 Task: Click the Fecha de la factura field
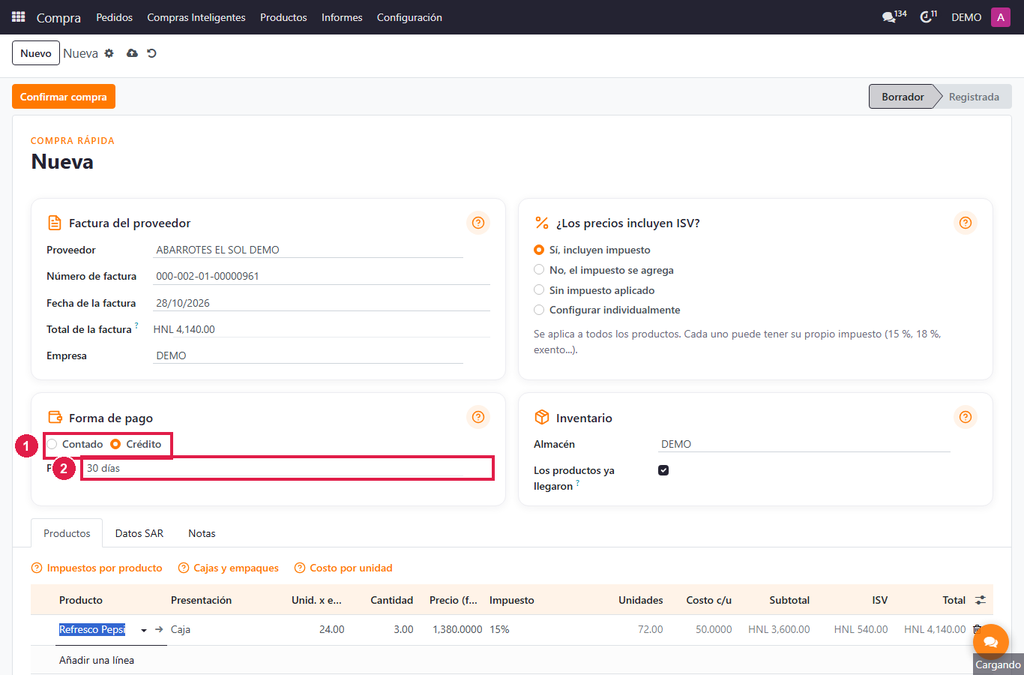click(321, 303)
